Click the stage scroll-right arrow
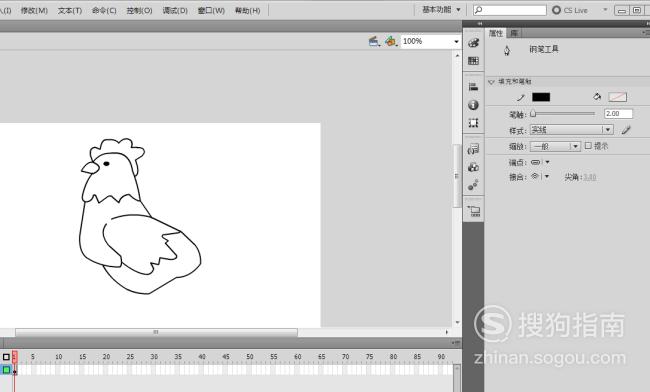 point(447,332)
